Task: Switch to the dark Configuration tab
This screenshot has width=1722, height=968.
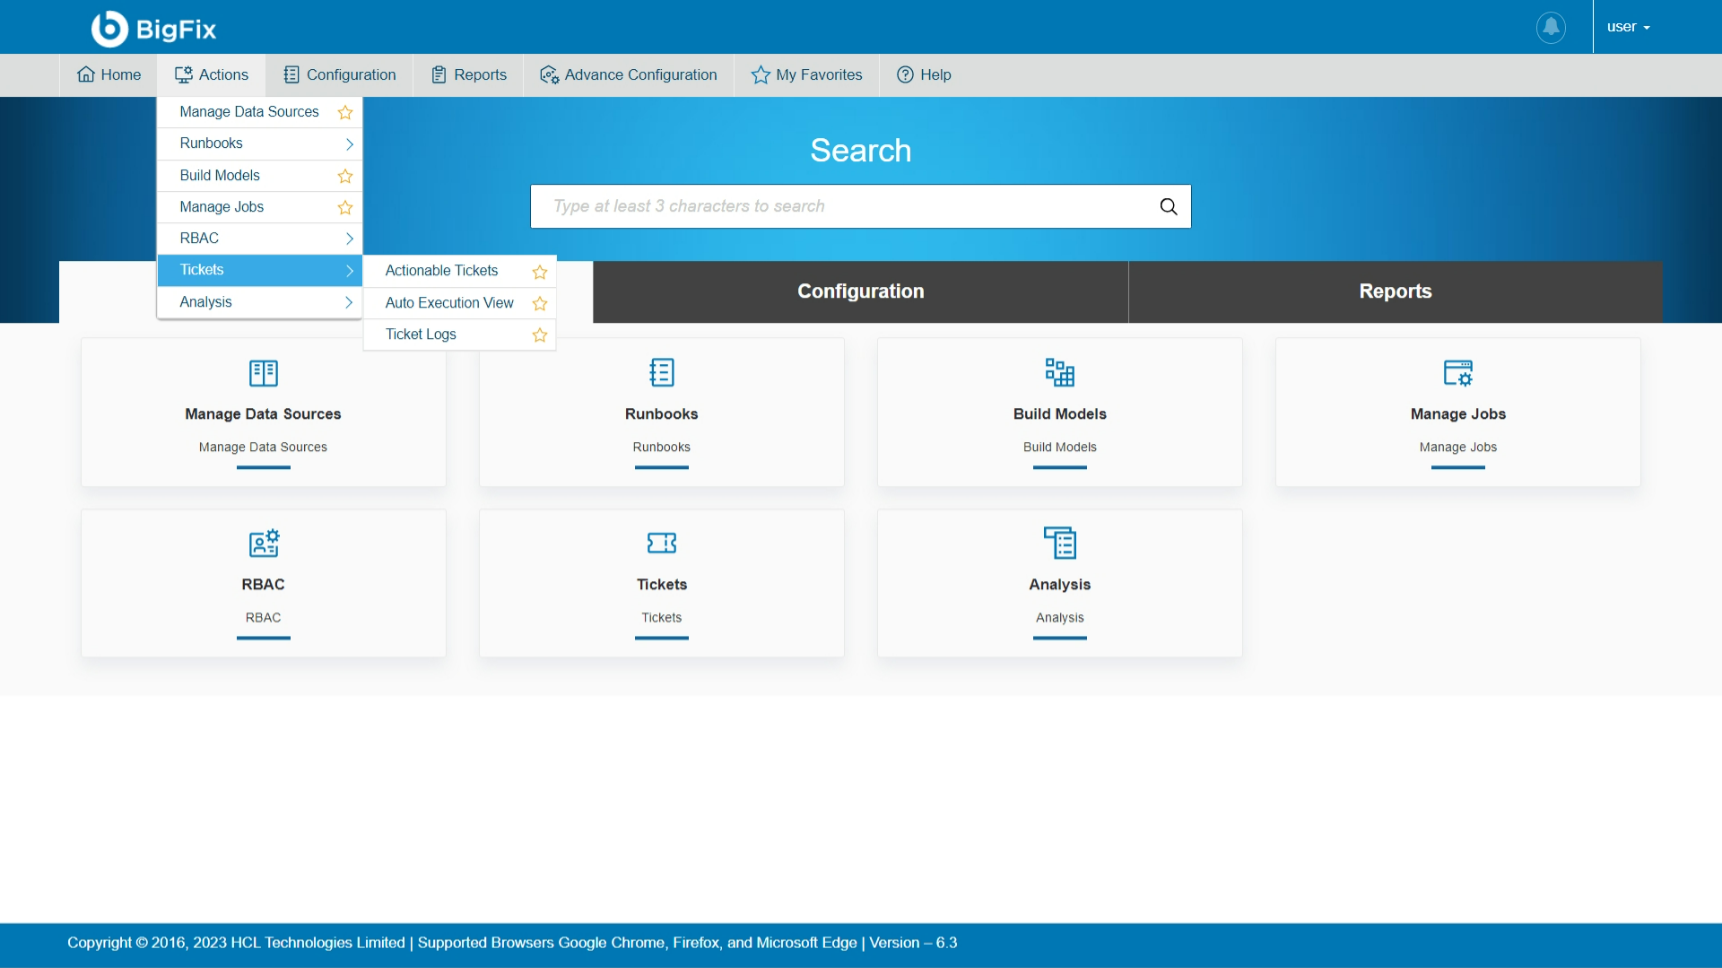Action: (860, 292)
